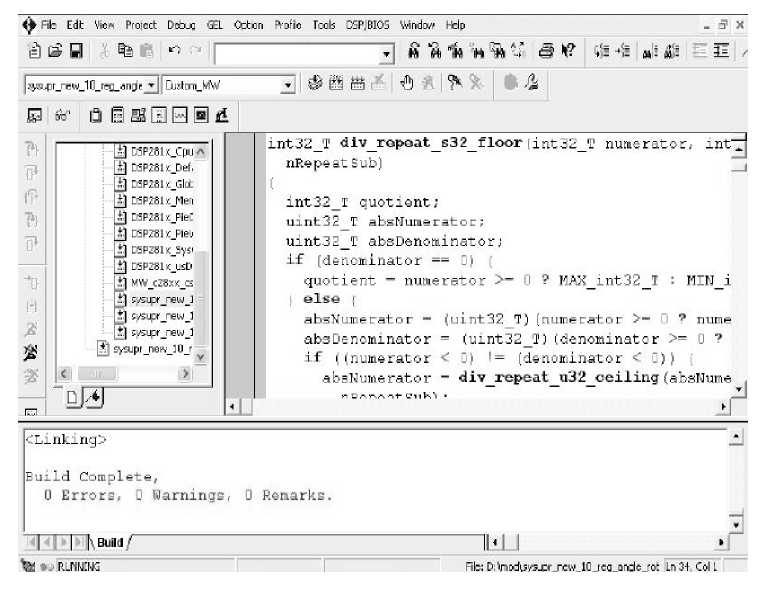Click the Open file folder icon
The image size is (770, 589).
[55, 51]
